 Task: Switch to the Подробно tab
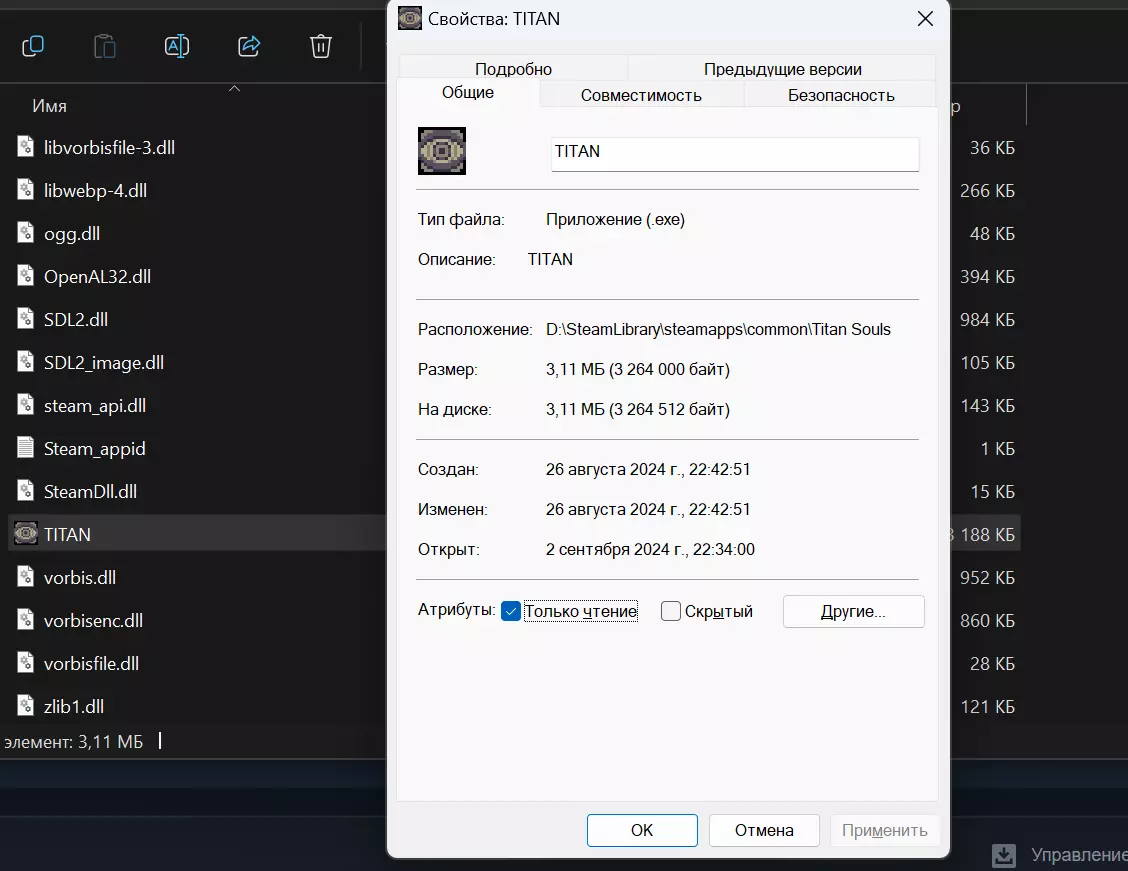[x=513, y=69]
